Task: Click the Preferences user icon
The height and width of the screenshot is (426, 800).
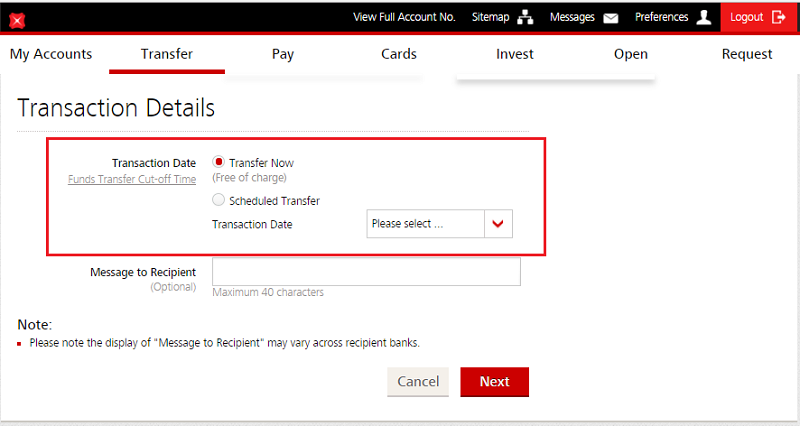Action: (704, 18)
